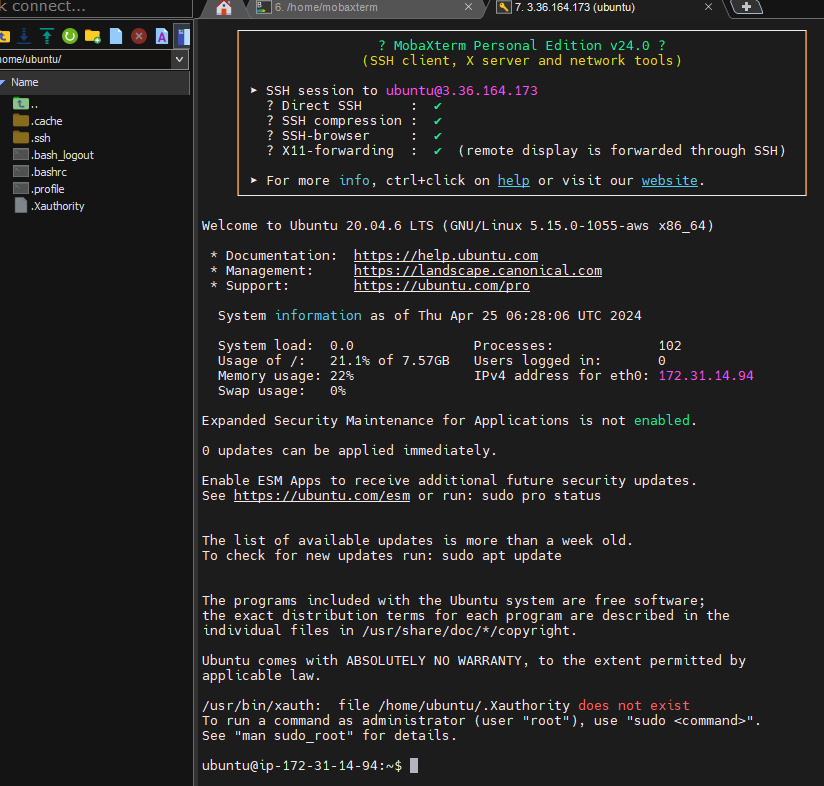824x786 pixels.
Task: Click the download selected files icon
Action: pyautogui.click(x=24, y=36)
